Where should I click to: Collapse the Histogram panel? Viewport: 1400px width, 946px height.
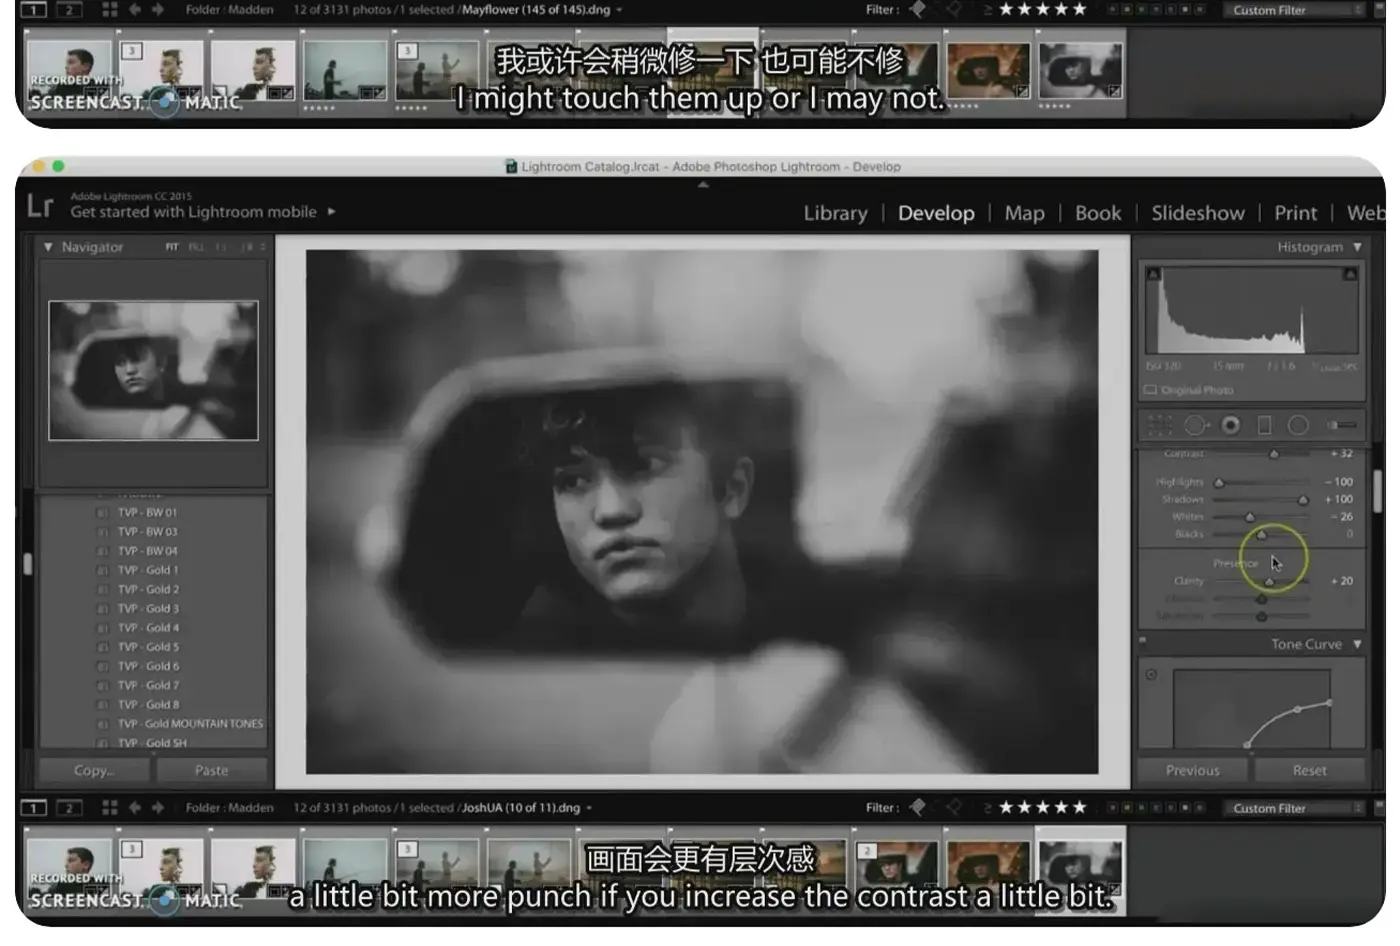[1357, 247]
